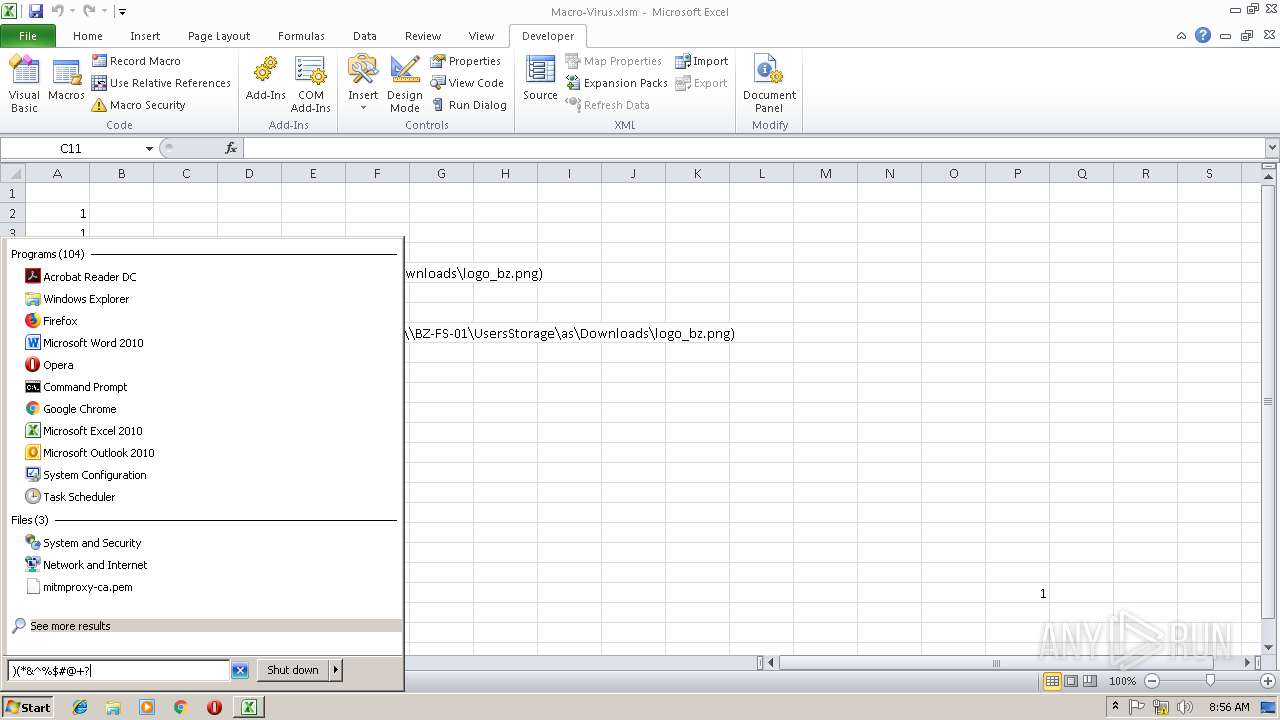Minimize the ribbon with the caret
This screenshot has width=1280, height=720.
(x=1181, y=36)
